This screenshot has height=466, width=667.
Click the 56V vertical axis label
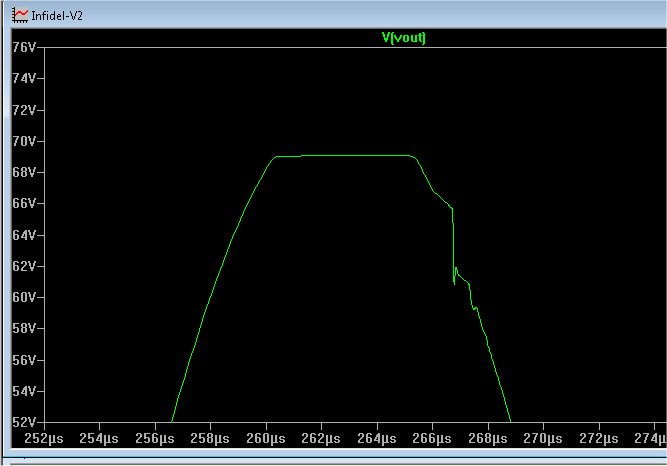pyautogui.click(x=24, y=360)
